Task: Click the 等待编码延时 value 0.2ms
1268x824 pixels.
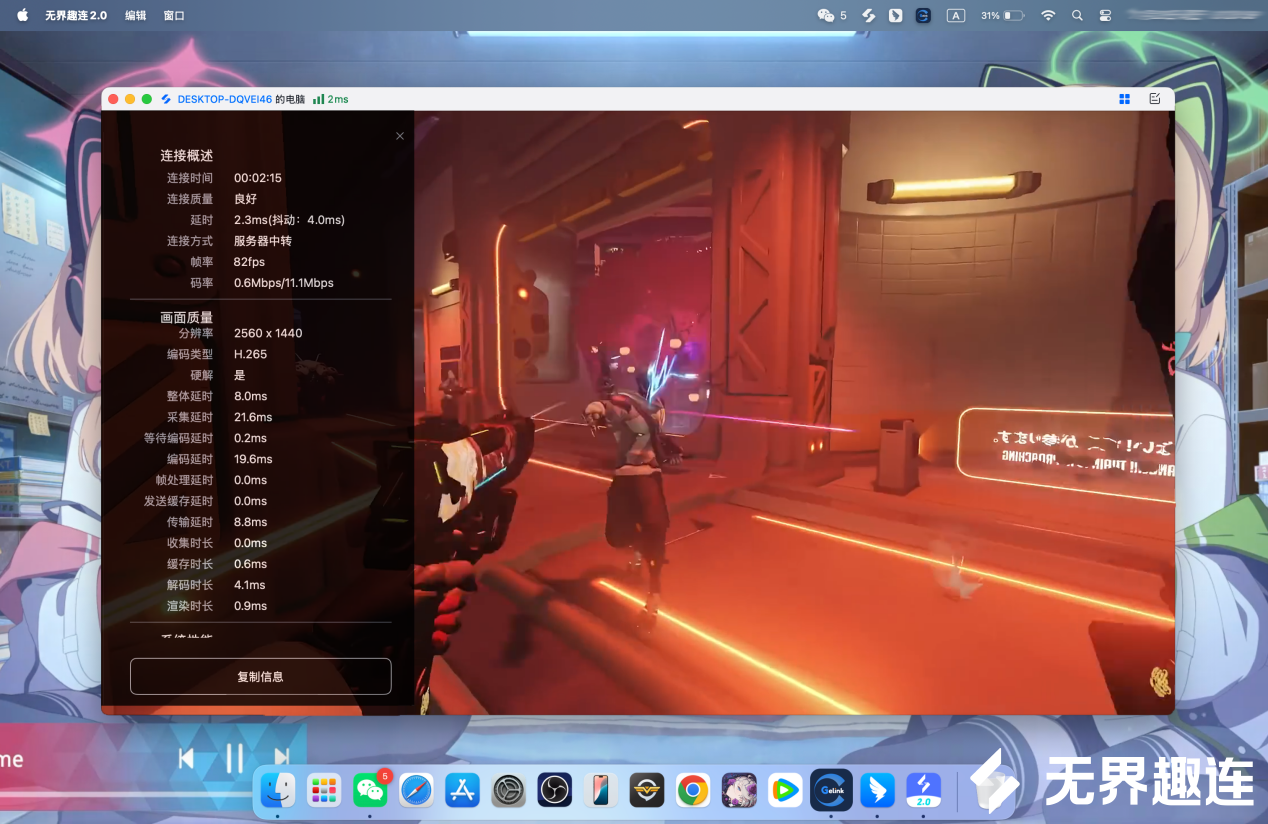Action: coord(251,438)
